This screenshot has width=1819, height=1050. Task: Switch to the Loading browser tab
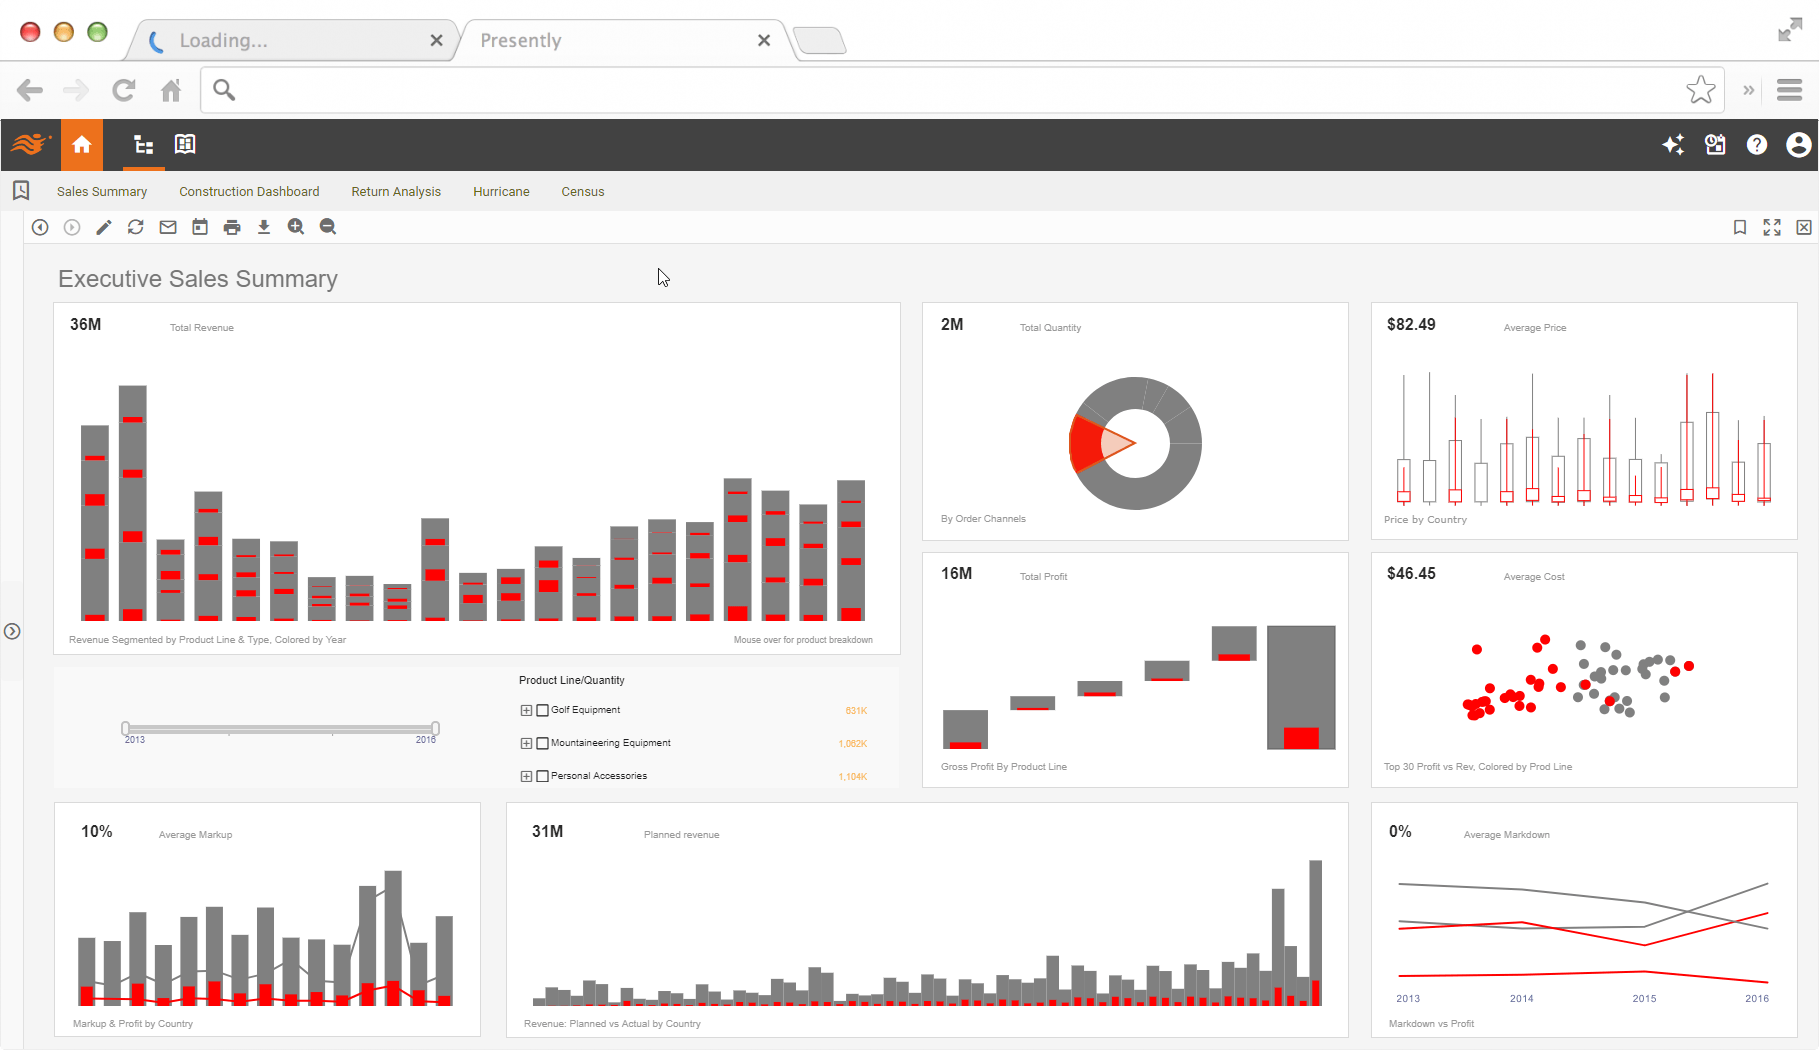coord(290,40)
